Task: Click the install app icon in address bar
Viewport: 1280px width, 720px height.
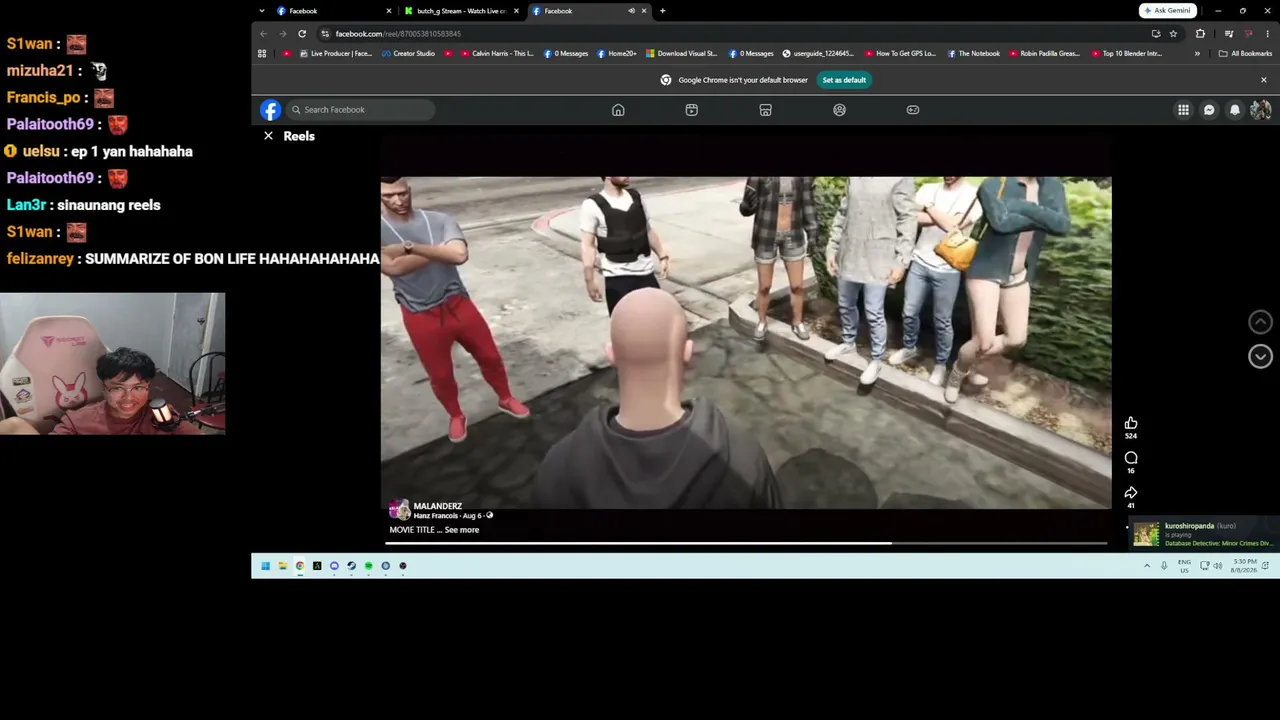Action: point(1156,34)
